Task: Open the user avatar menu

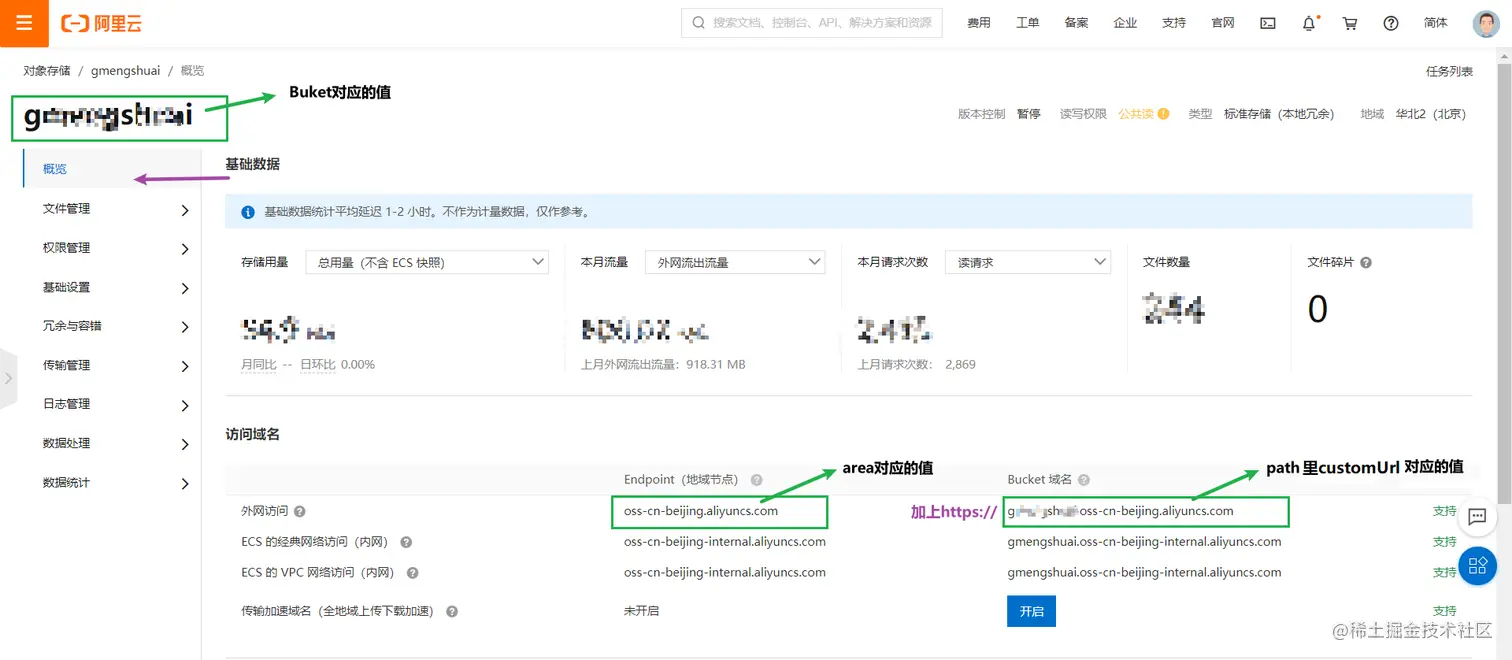Action: pos(1486,23)
